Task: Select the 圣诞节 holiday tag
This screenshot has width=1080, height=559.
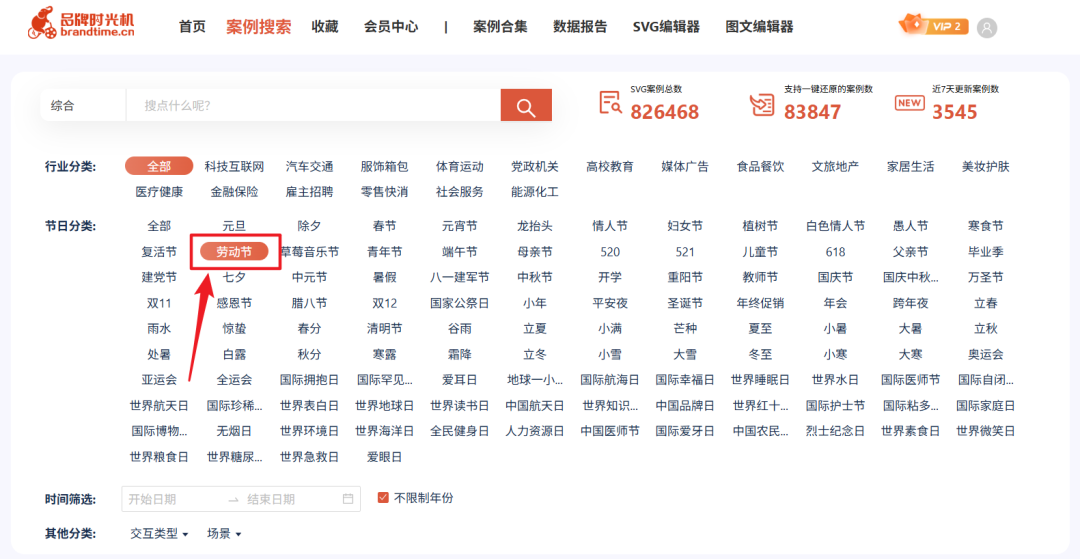Action: click(x=685, y=303)
